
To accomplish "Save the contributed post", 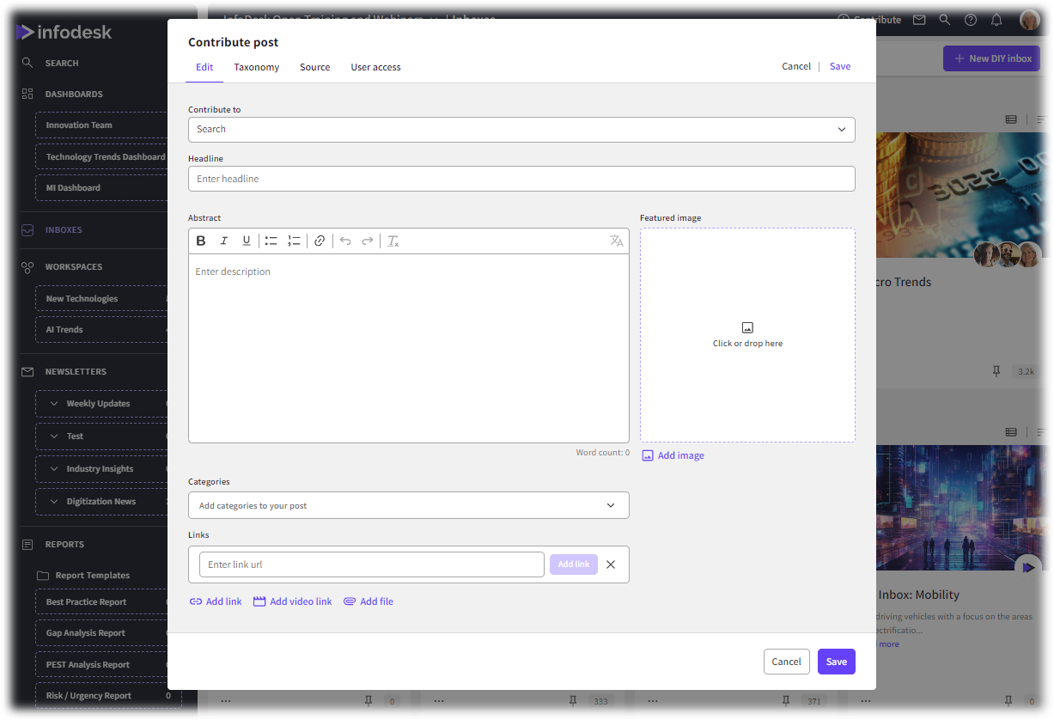I will (x=836, y=661).
